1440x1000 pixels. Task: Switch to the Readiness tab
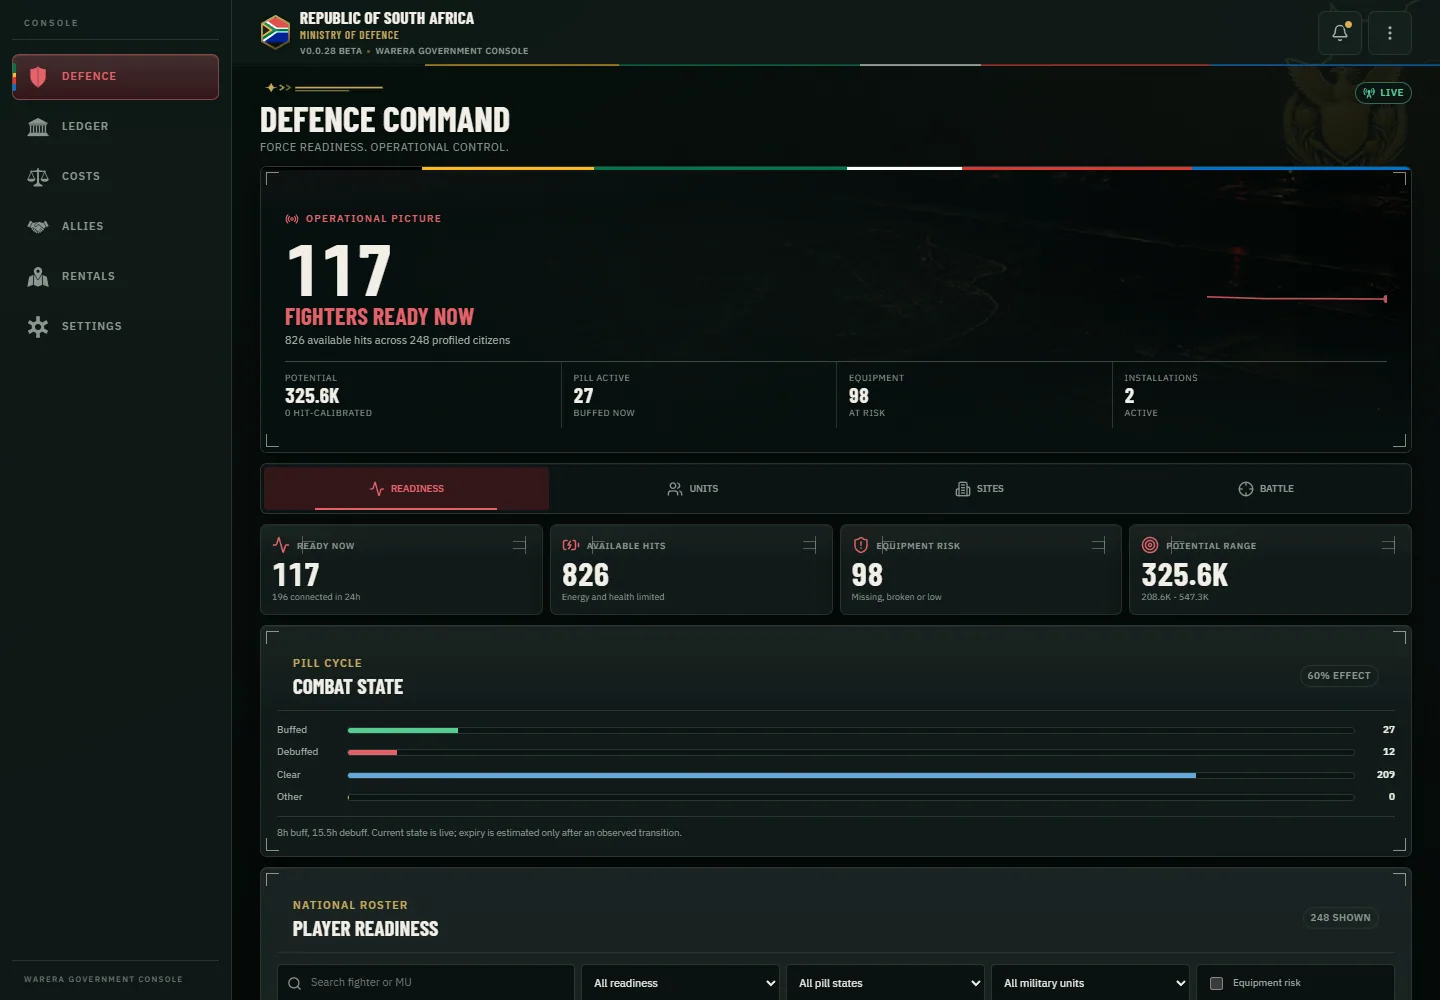pos(406,489)
